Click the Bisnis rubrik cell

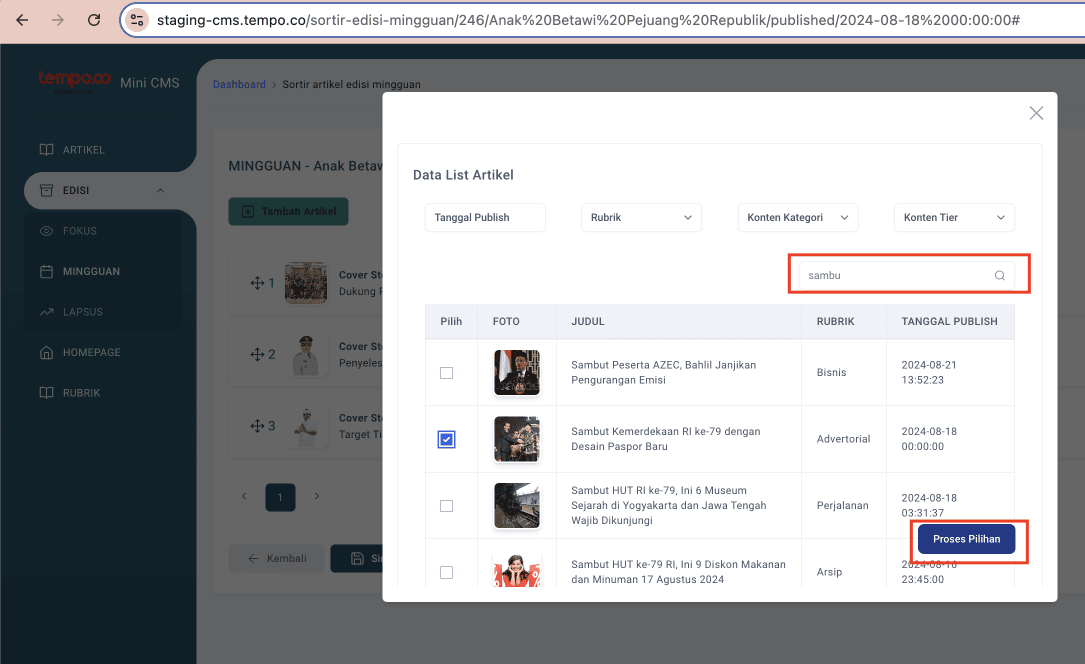coord(831,373)
